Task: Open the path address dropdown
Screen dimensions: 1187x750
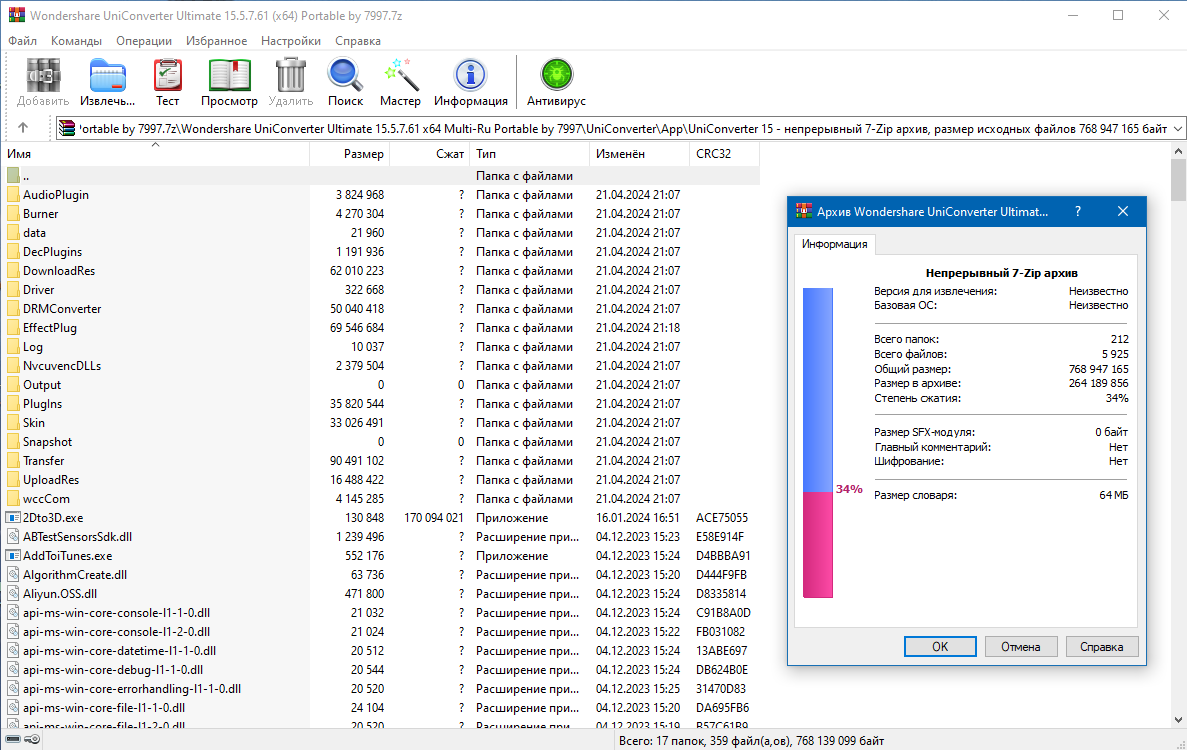Action: tap(1177, 129)
